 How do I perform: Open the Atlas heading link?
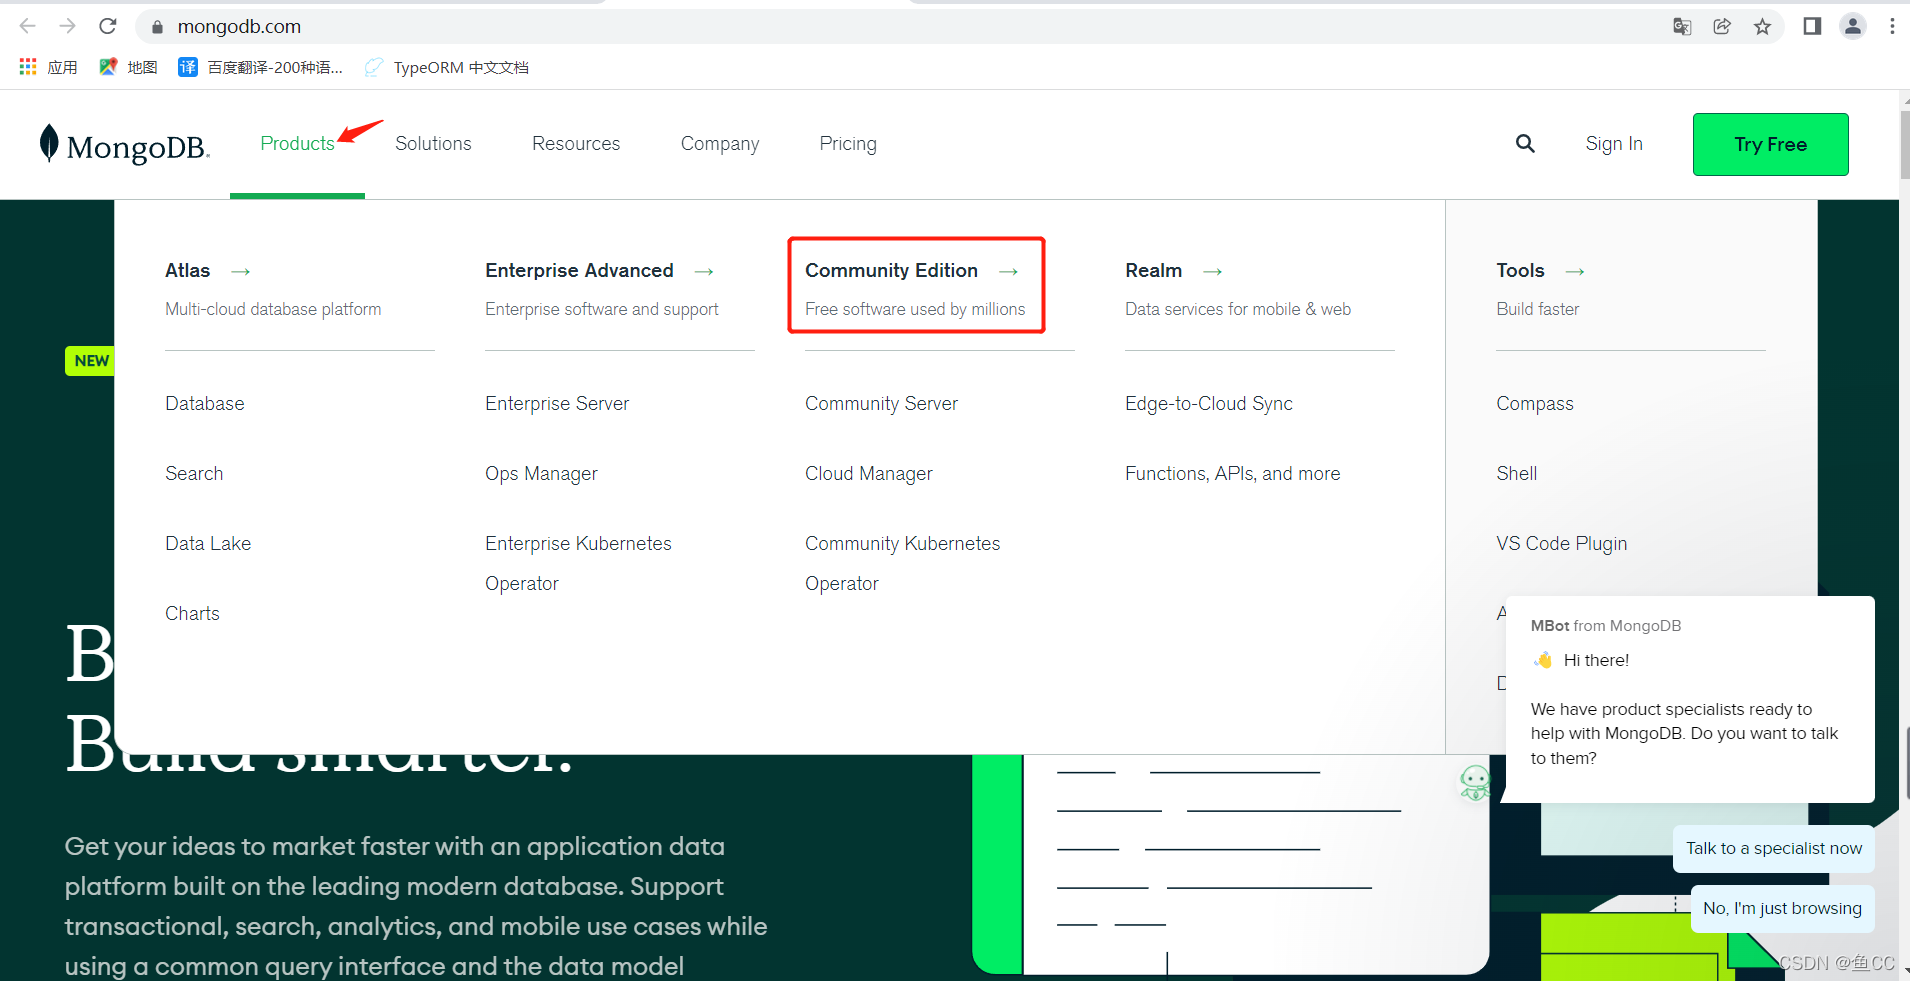coord(187,271)
